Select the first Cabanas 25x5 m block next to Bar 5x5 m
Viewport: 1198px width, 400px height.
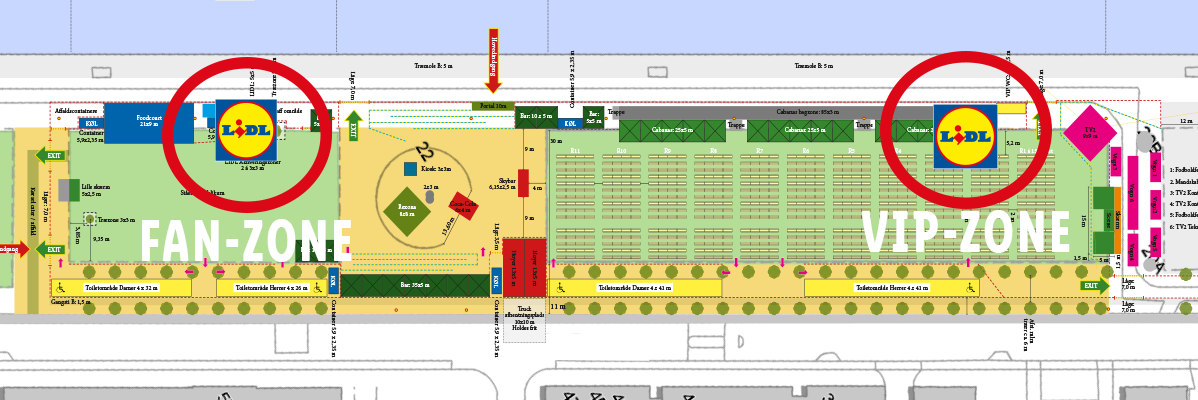tap(672, 131)
